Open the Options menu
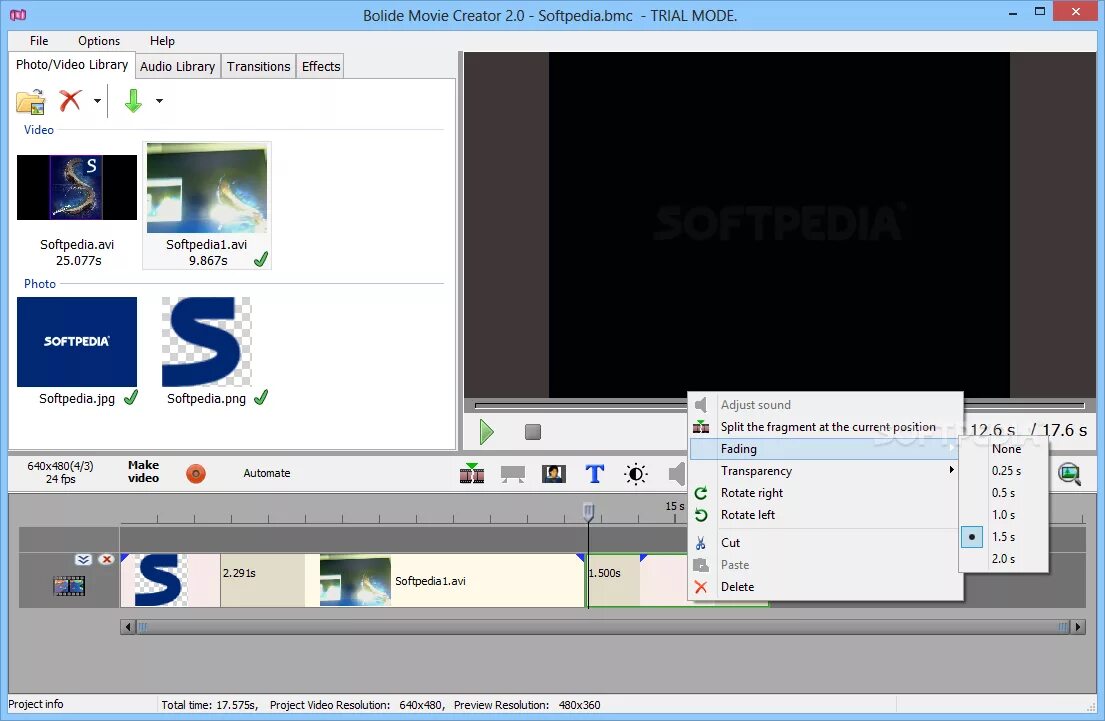The image size is (1105, 721). coord(99,41)
